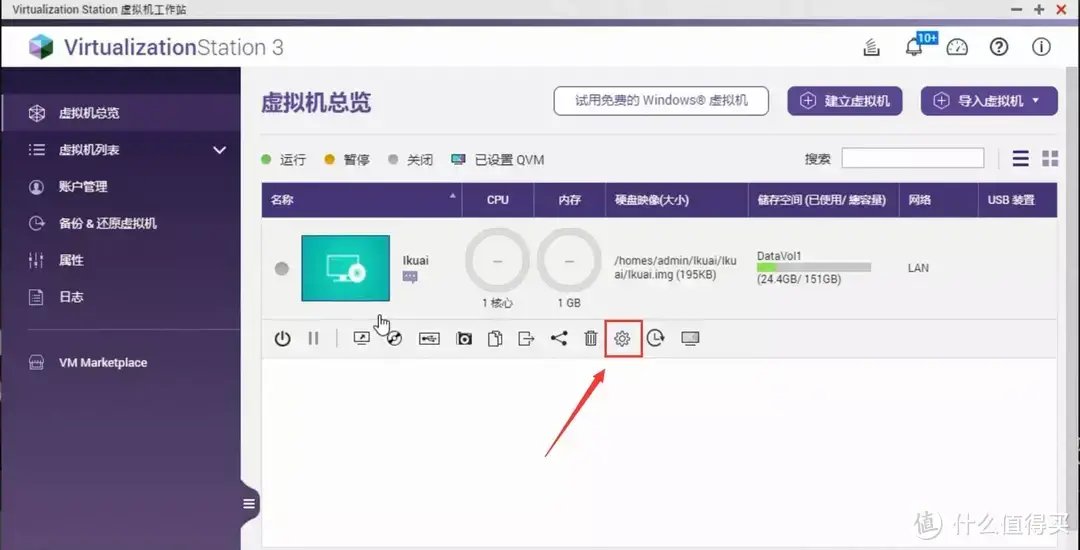Click 硬盘映像(大小) column header

677,200
